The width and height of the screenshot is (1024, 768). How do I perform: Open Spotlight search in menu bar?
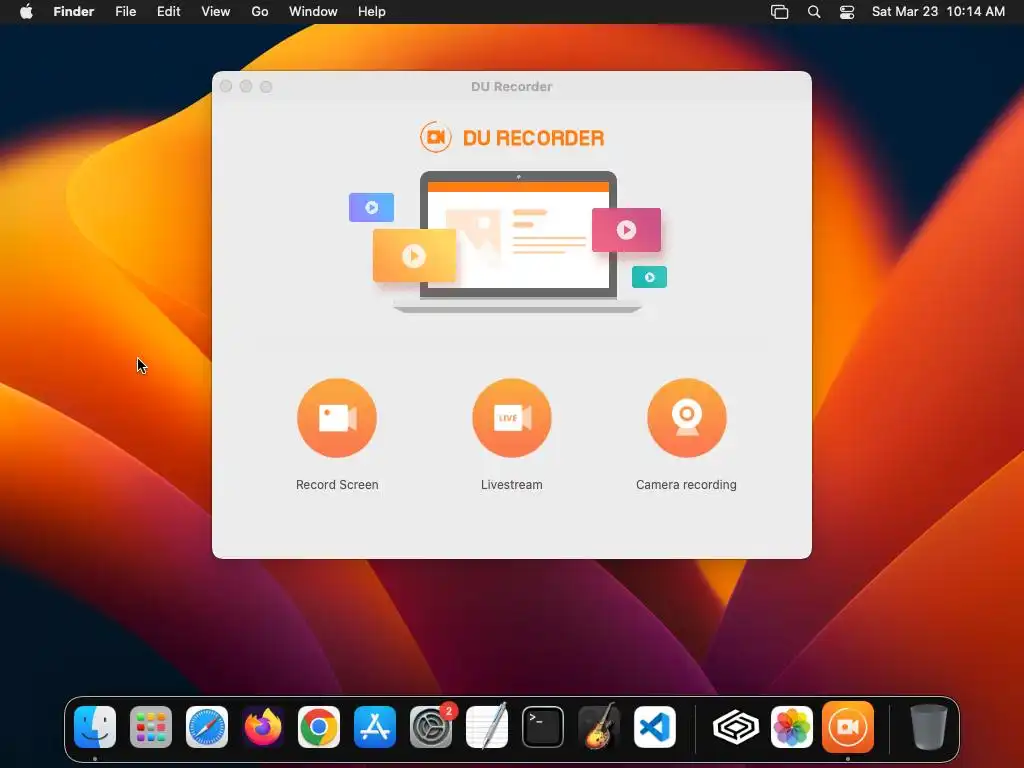point(814,12)
